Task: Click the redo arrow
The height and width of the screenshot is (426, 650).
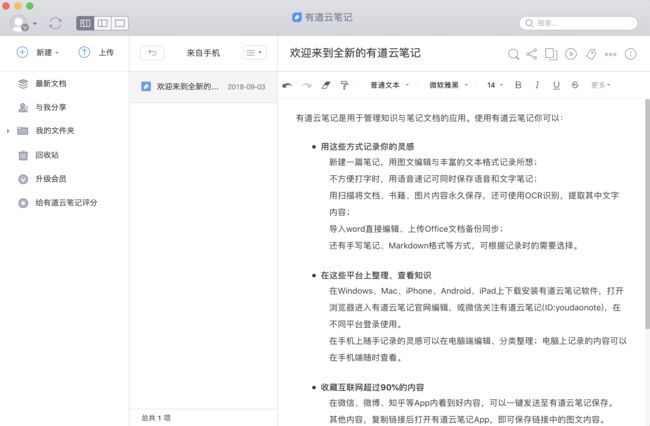Action: 307,85
